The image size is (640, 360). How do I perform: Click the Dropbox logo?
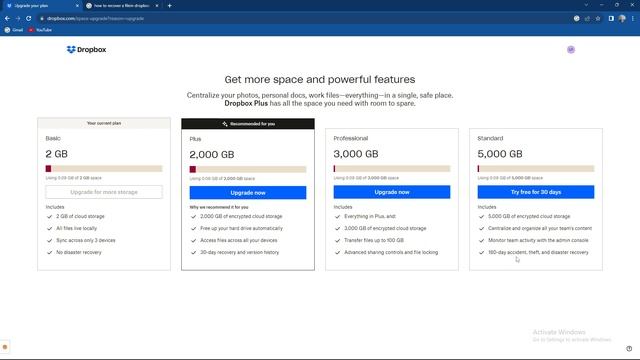pyautogui.click(x=86, y=49)
